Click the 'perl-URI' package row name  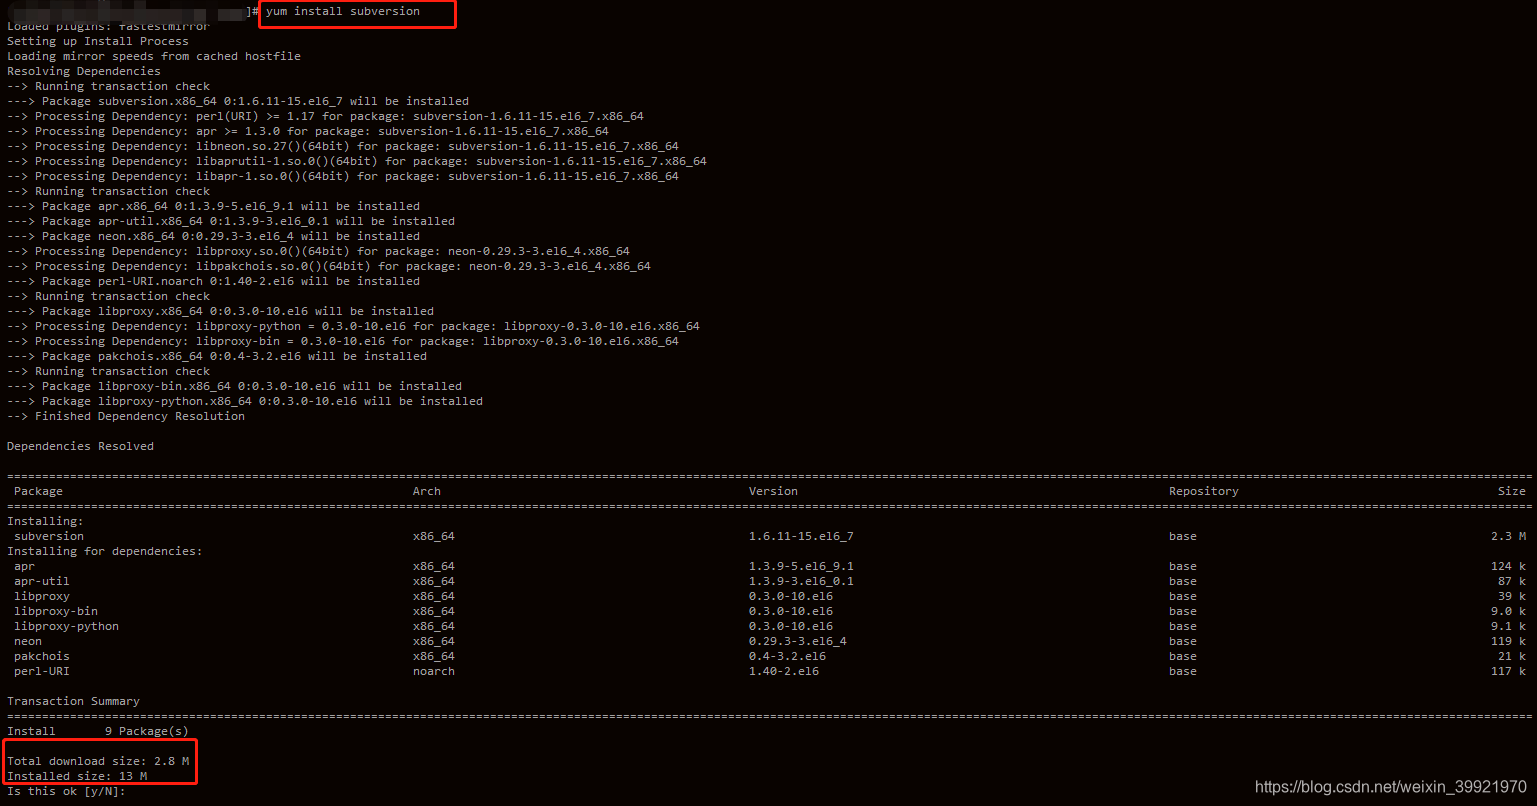click(42, 671)
